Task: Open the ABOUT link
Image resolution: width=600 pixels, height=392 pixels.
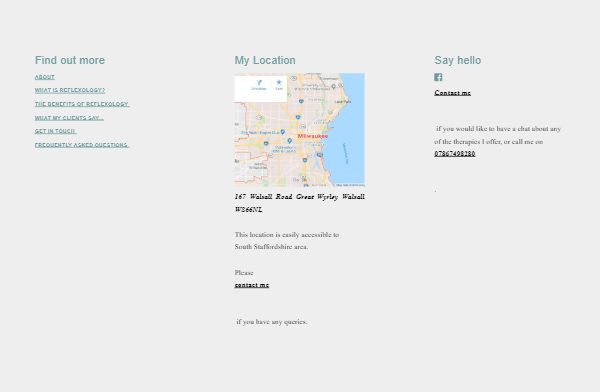Action: (45, 77)
